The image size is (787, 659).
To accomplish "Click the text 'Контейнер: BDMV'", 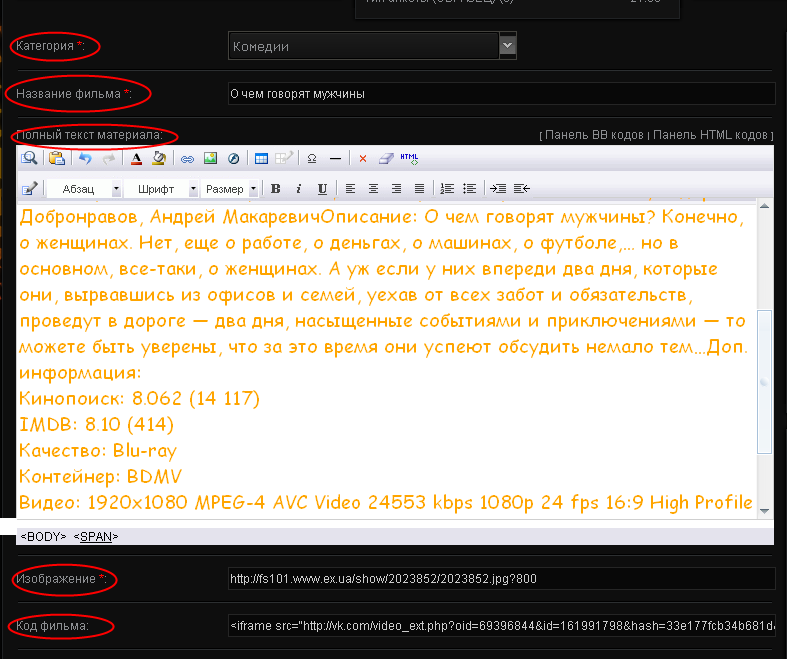I will click(100, 476).
